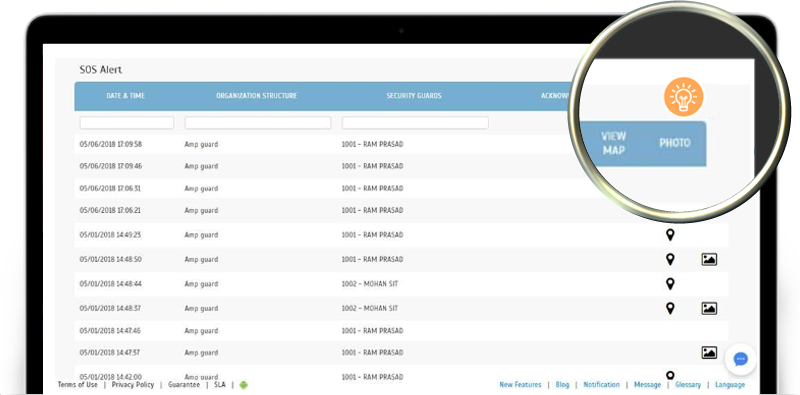Screen dimensions: 800x395
Task: View map pin for 05/01/2018 14:48:50 alert
Action: click(x=670, y=259)
